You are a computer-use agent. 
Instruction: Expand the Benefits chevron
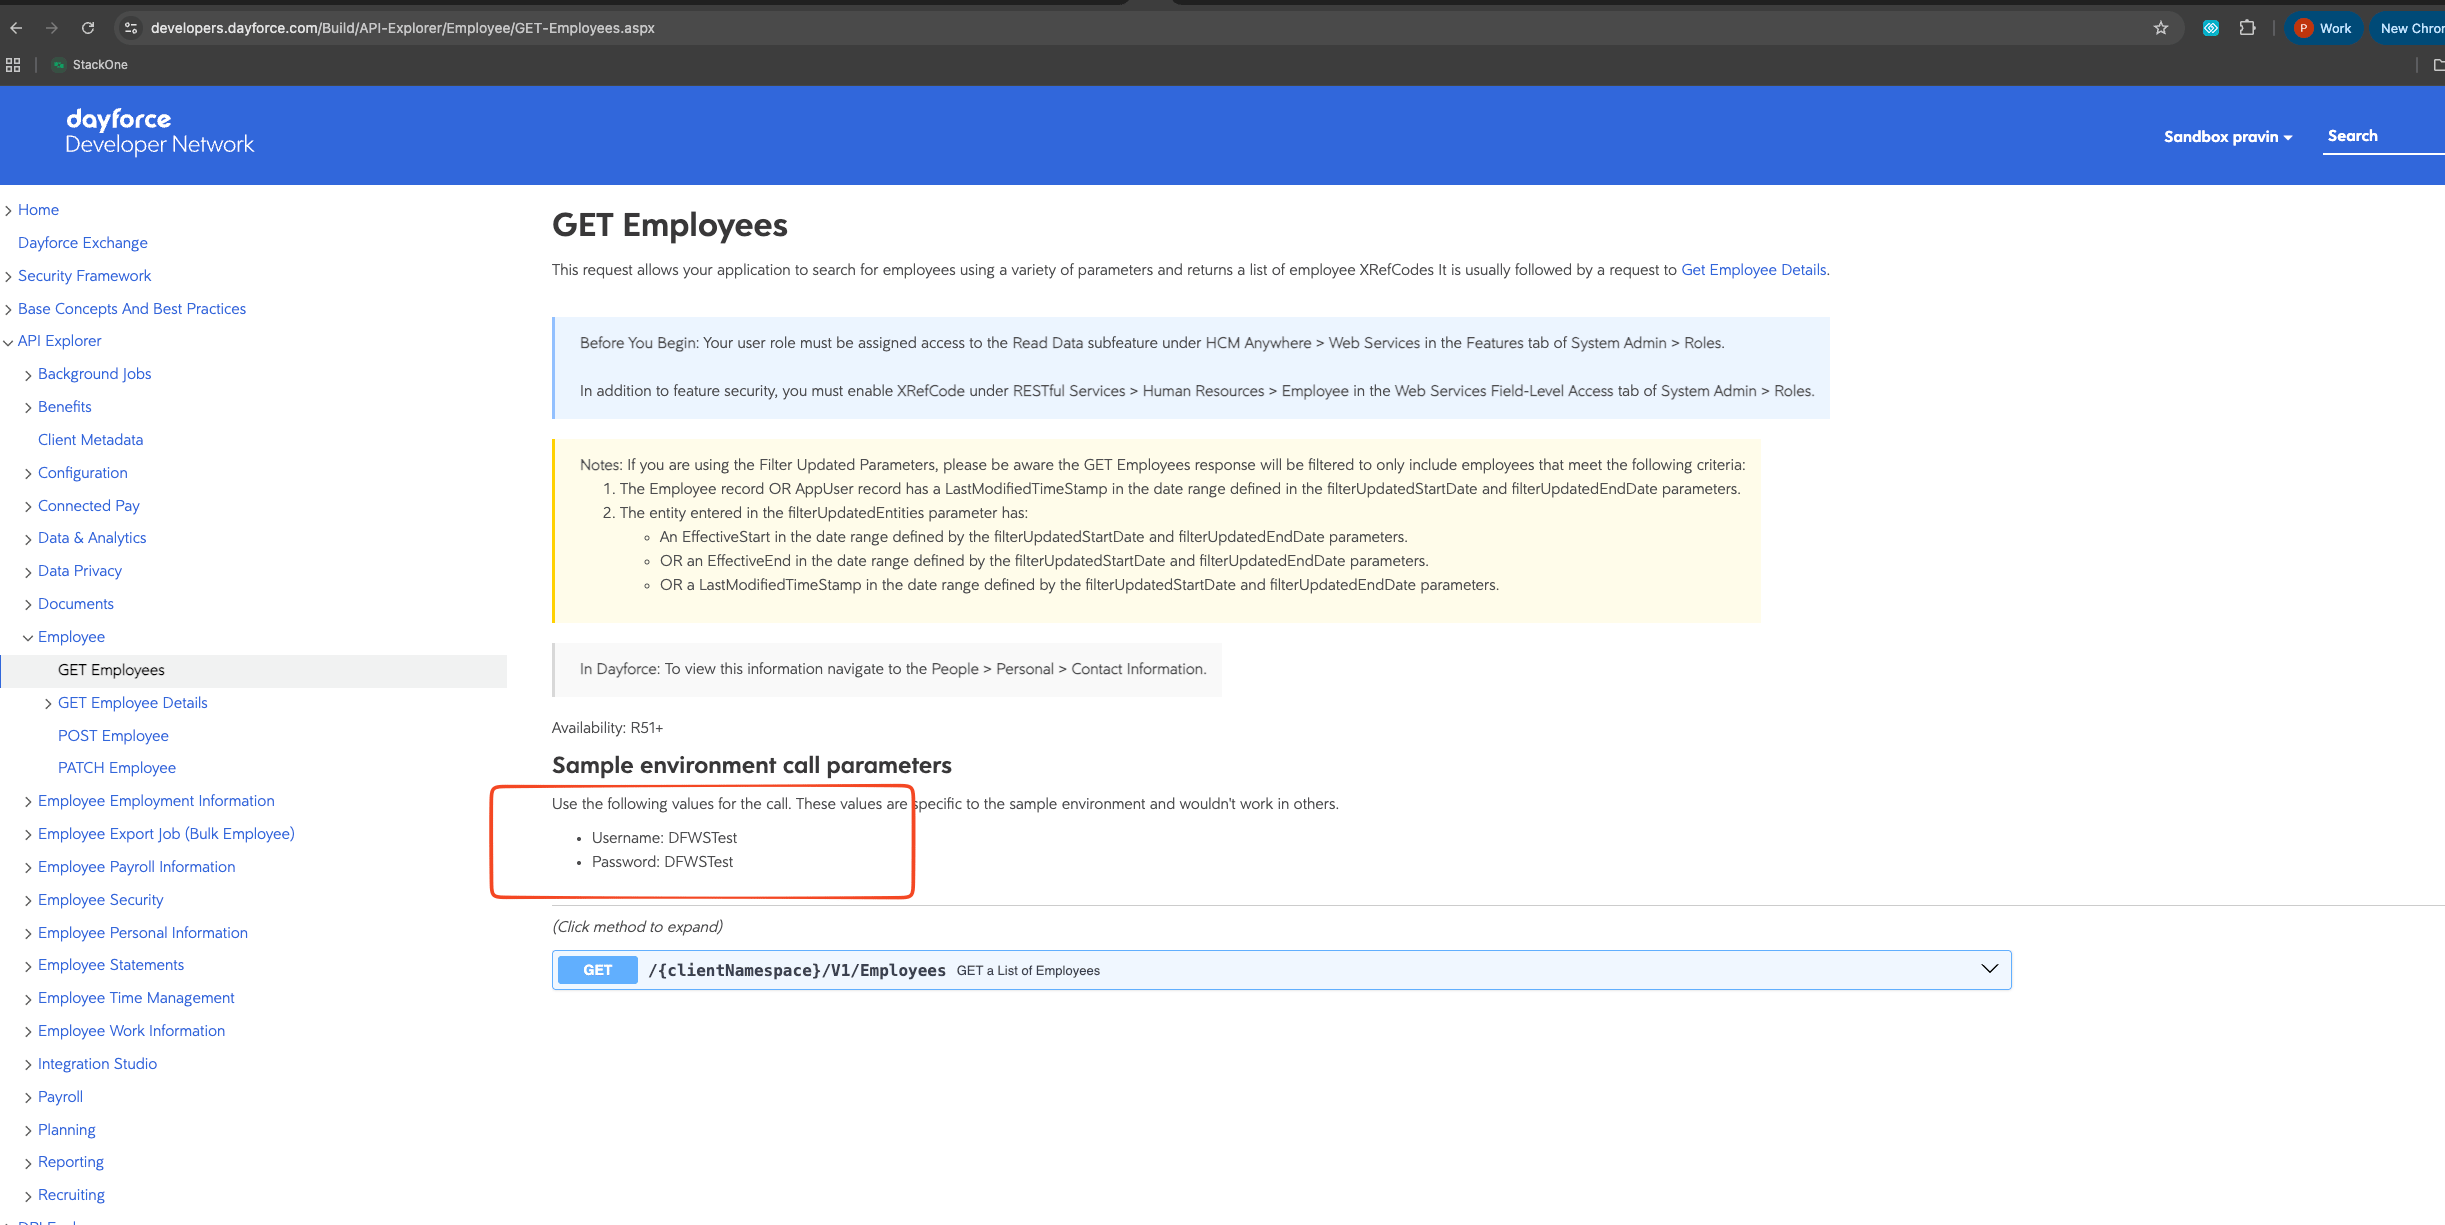click(x=28, y=408)
